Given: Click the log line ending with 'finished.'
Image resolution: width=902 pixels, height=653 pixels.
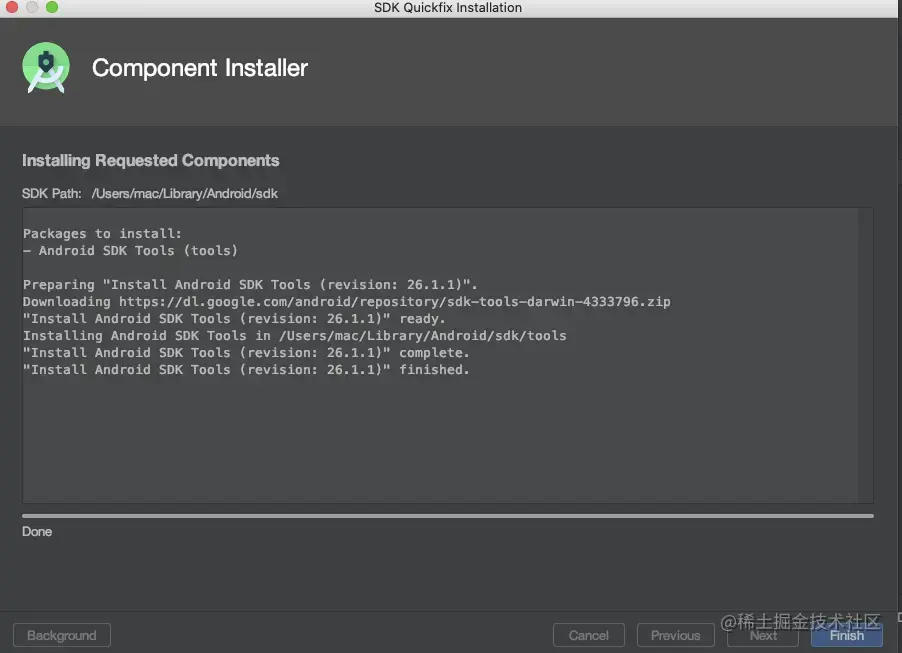Looking at the screenshot, I should click(246, 370).
